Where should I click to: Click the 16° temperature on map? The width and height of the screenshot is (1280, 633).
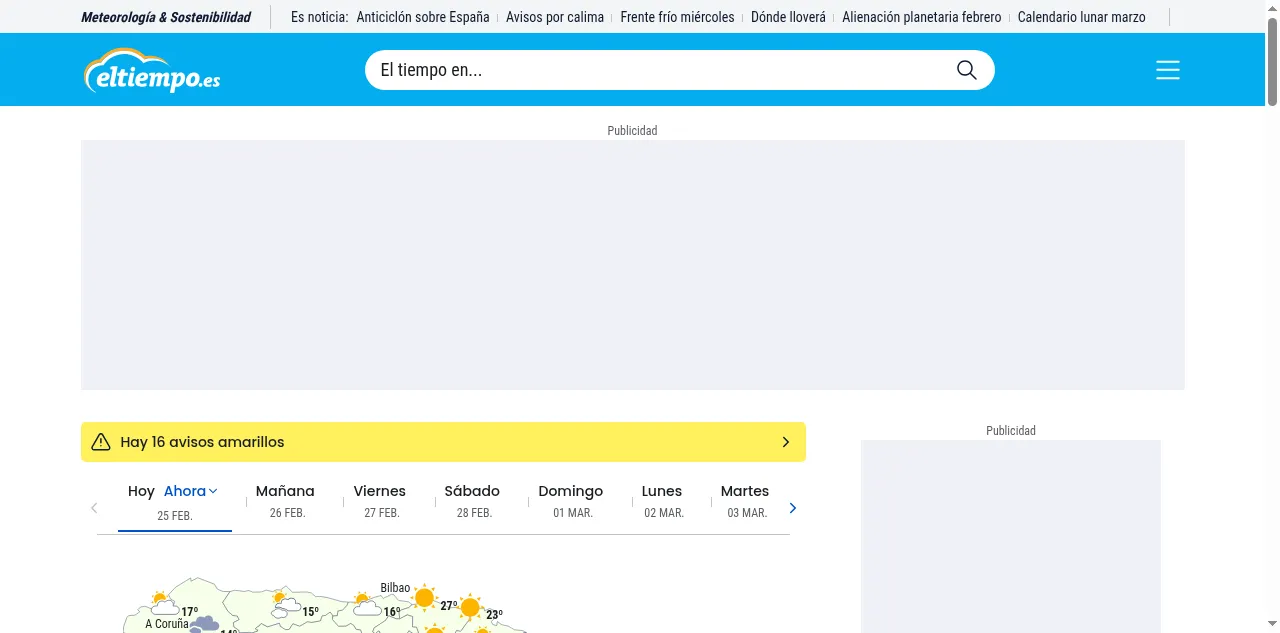coord(392,612)
